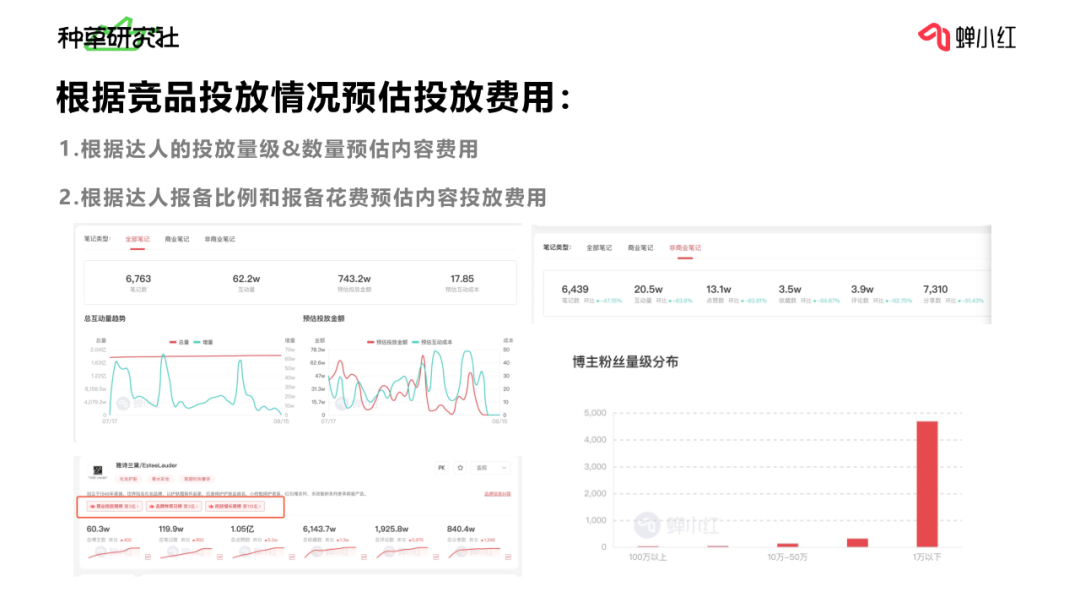
Task: Click the ranking badge showing 第19名
Action: pos(235,506)
